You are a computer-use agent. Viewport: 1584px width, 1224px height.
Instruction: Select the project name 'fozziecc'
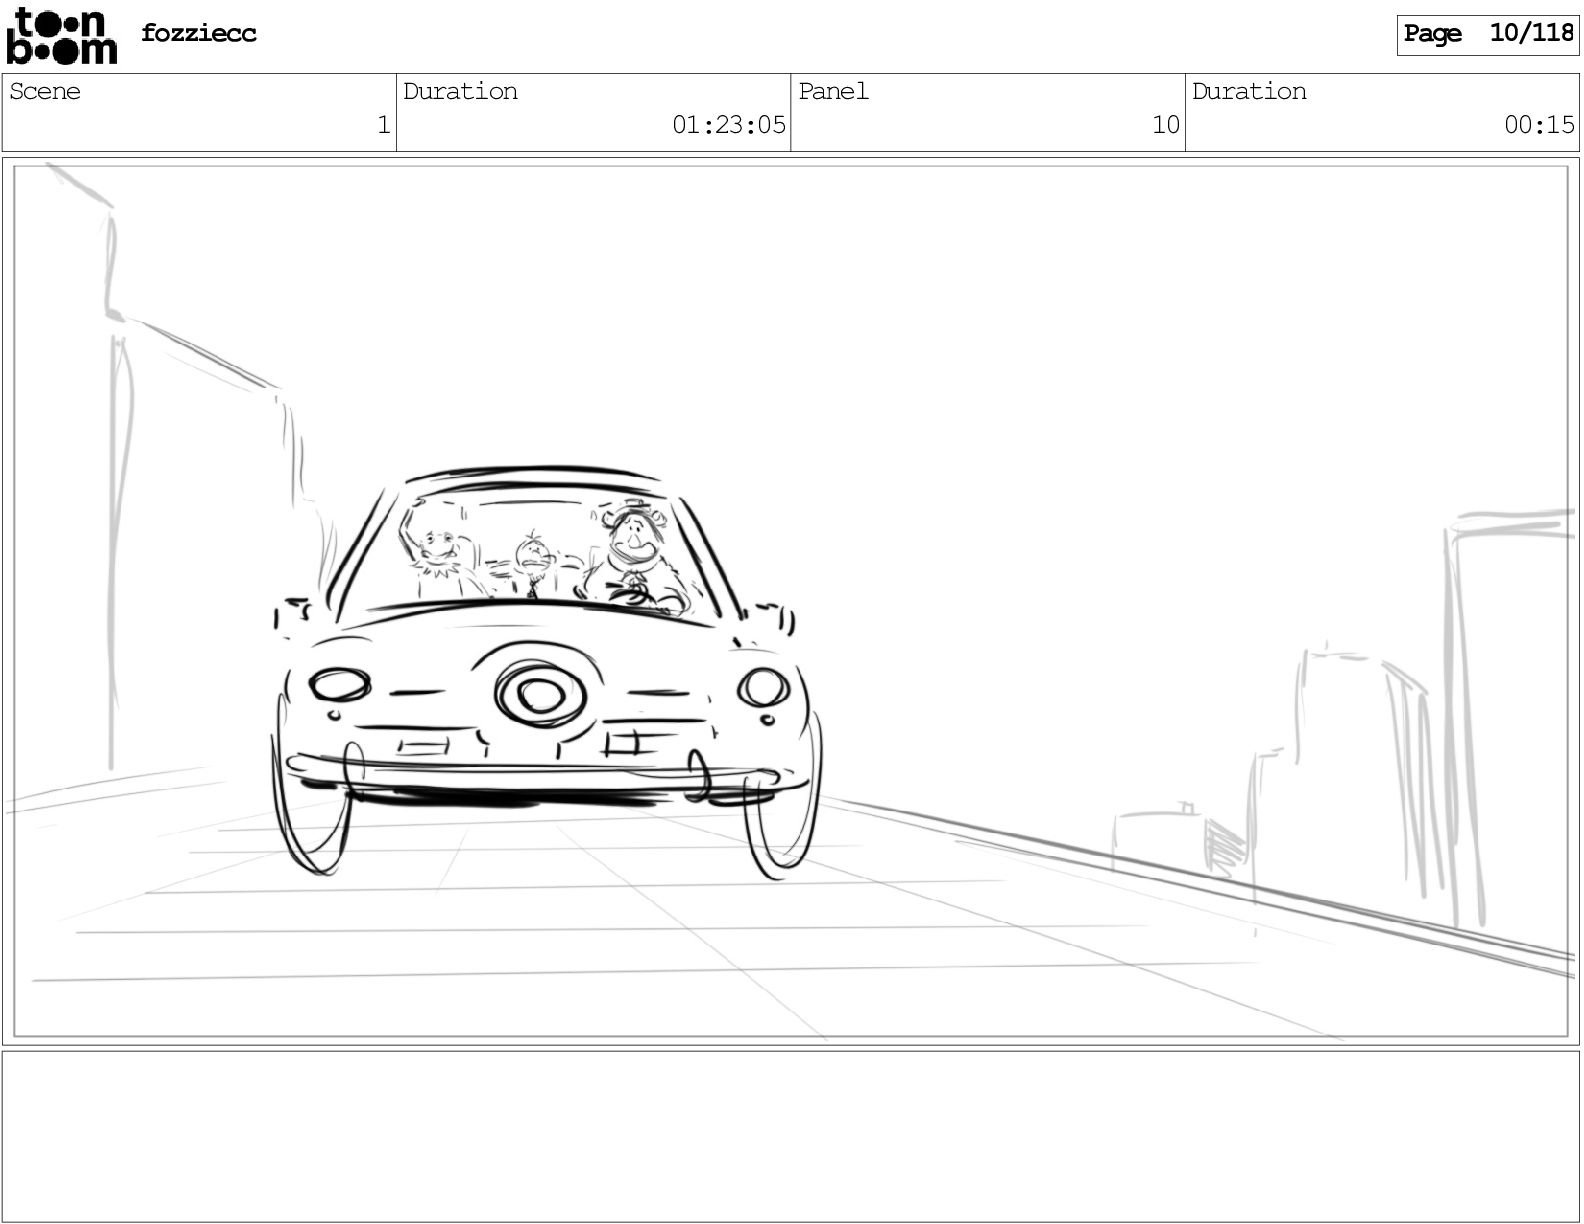point(199,33)
